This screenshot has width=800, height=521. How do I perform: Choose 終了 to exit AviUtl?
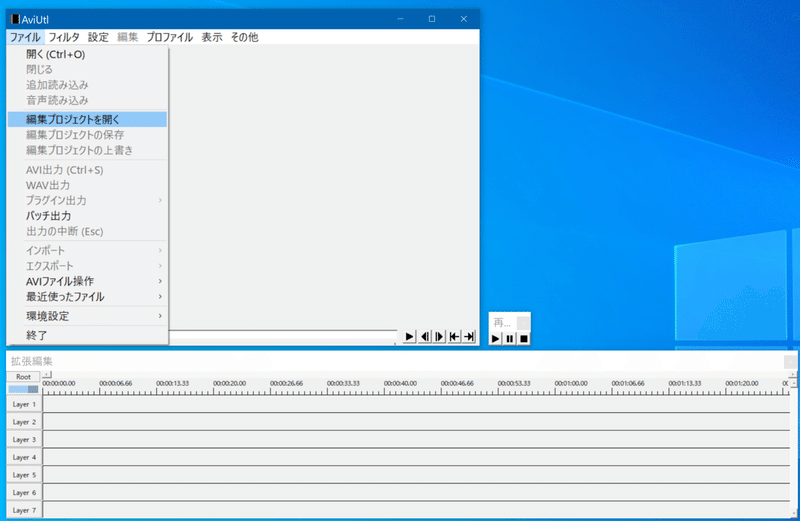[x=87, y=335]
